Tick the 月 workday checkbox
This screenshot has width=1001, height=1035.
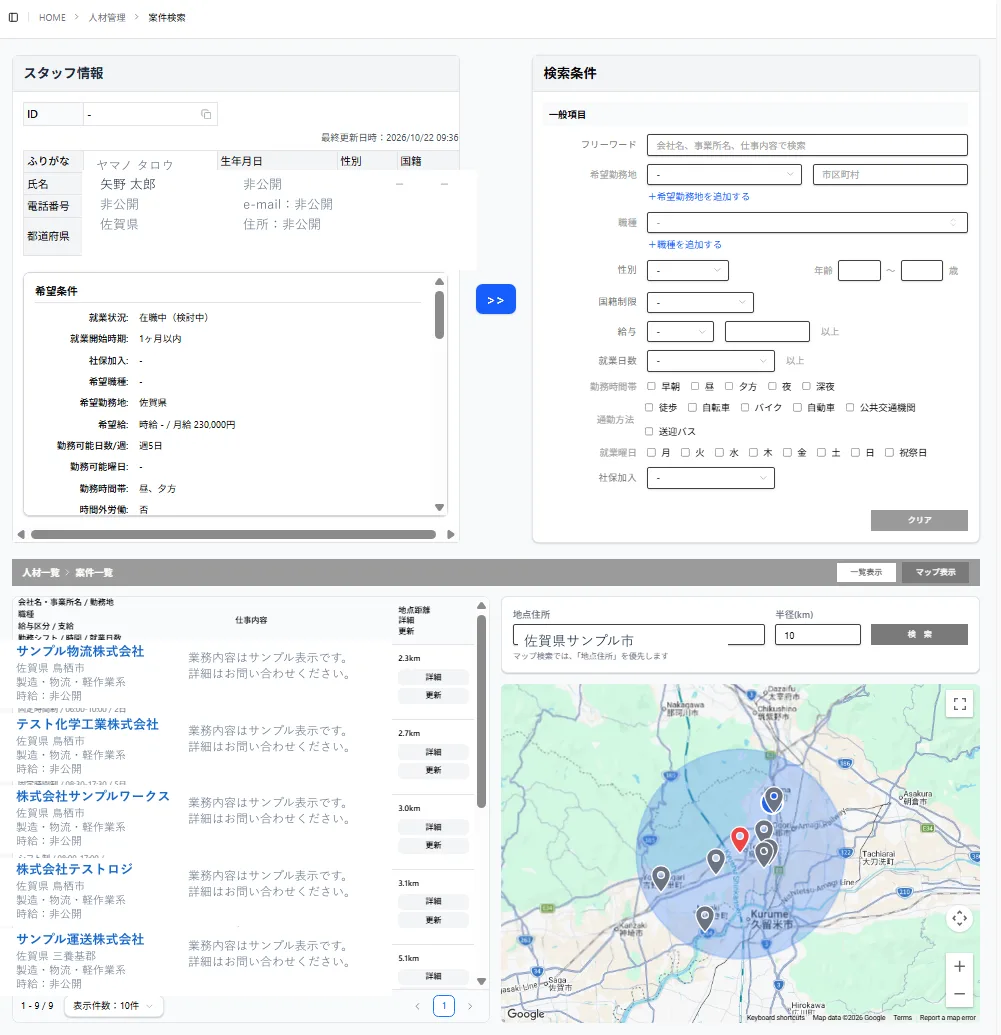click(x=652, y=452)
